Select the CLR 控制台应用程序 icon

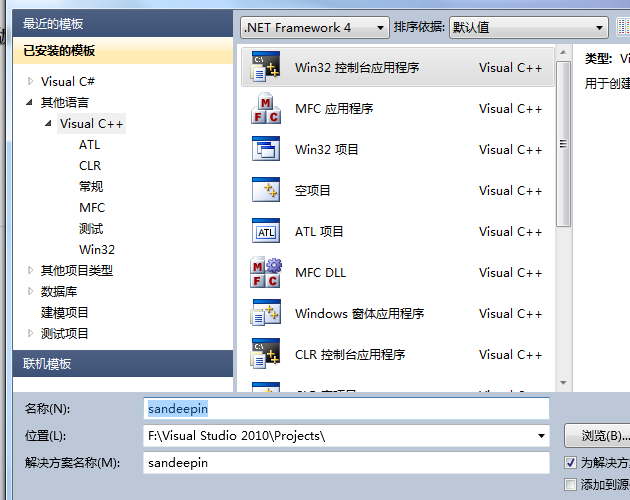click(266, 355)
